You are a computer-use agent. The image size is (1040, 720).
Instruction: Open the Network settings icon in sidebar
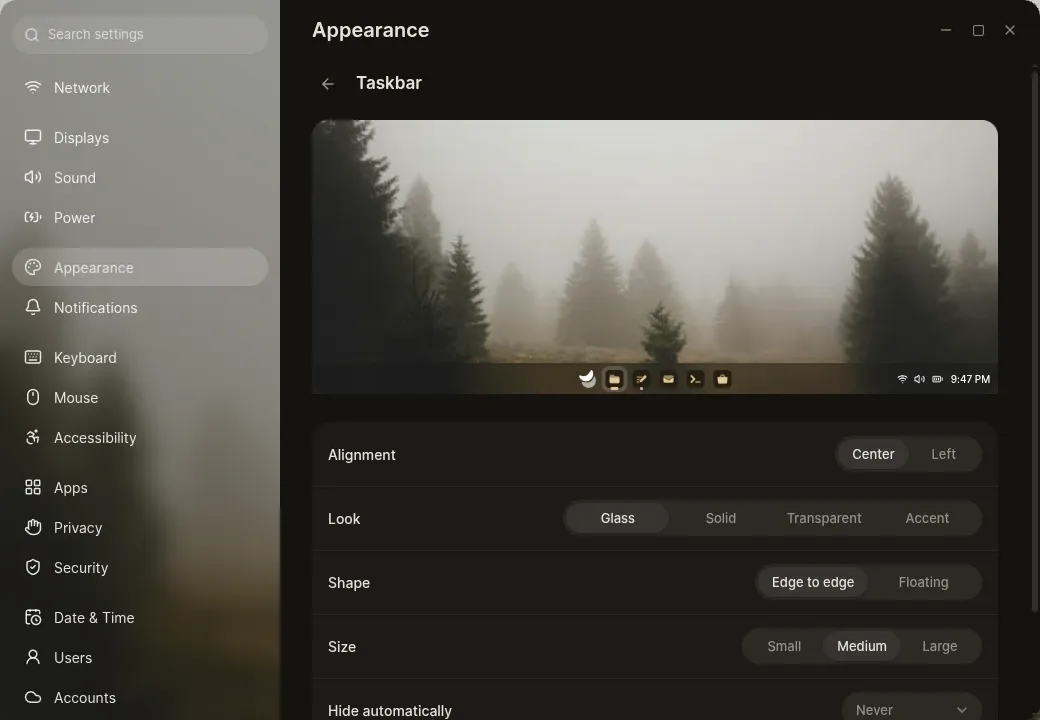(x=32, y=88)
